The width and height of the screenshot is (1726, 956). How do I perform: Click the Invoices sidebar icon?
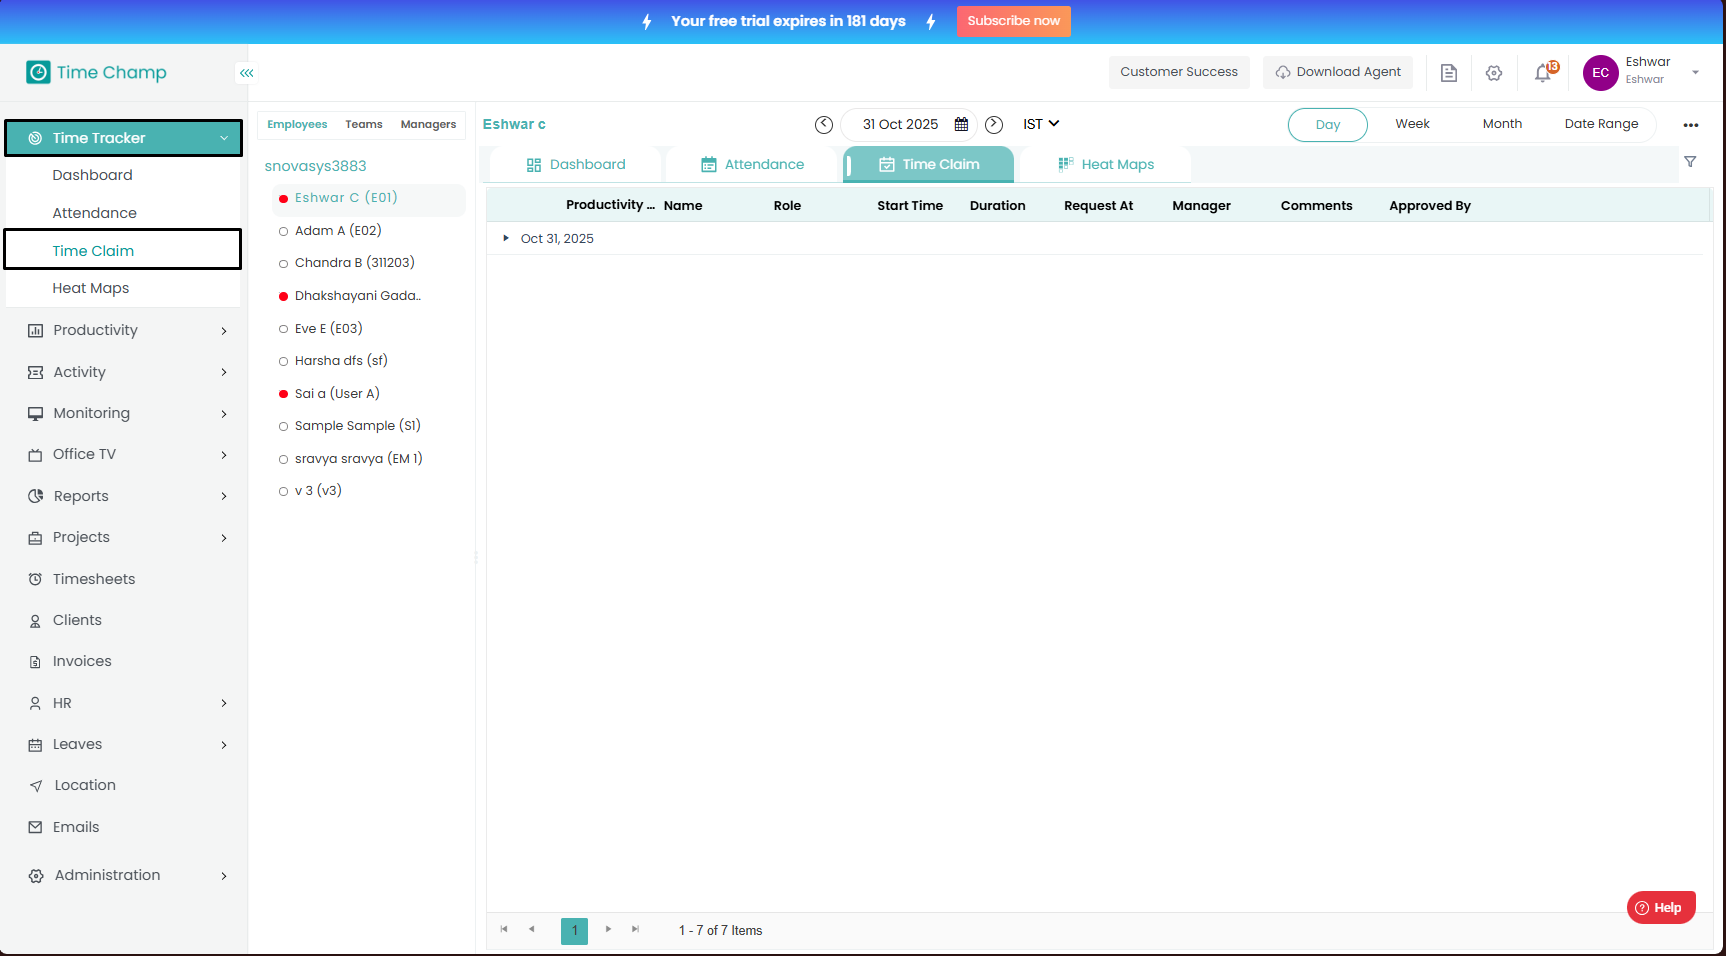click(x=35, y=662)
